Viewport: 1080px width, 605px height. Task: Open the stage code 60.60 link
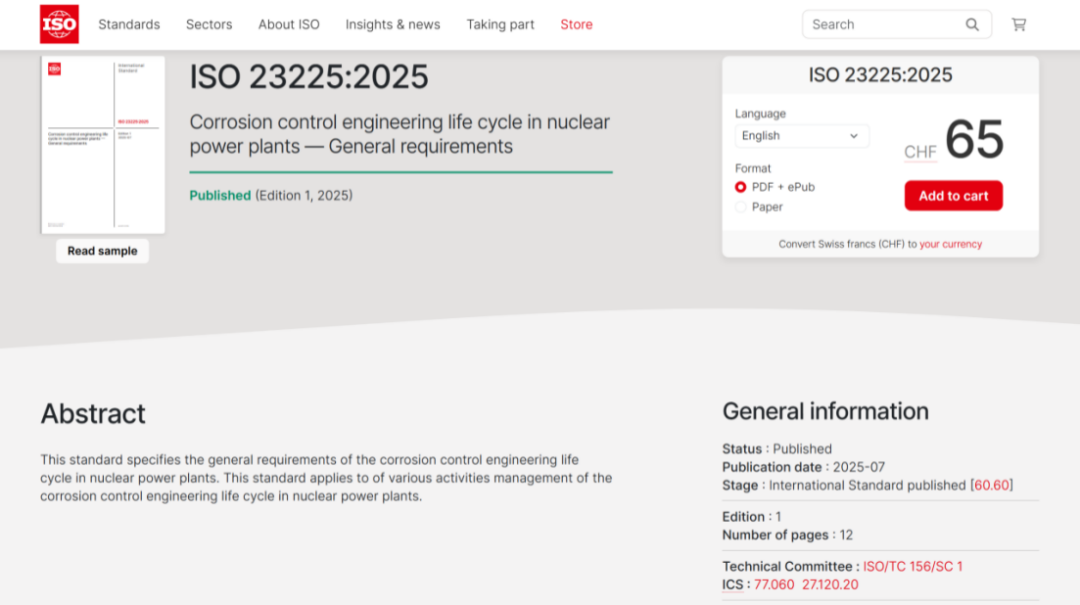992,485
